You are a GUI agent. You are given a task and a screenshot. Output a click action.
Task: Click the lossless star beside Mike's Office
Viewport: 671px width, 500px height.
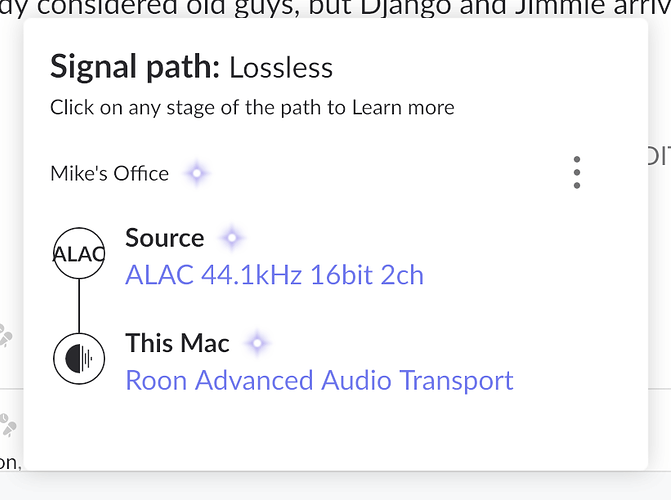(197, 173)
